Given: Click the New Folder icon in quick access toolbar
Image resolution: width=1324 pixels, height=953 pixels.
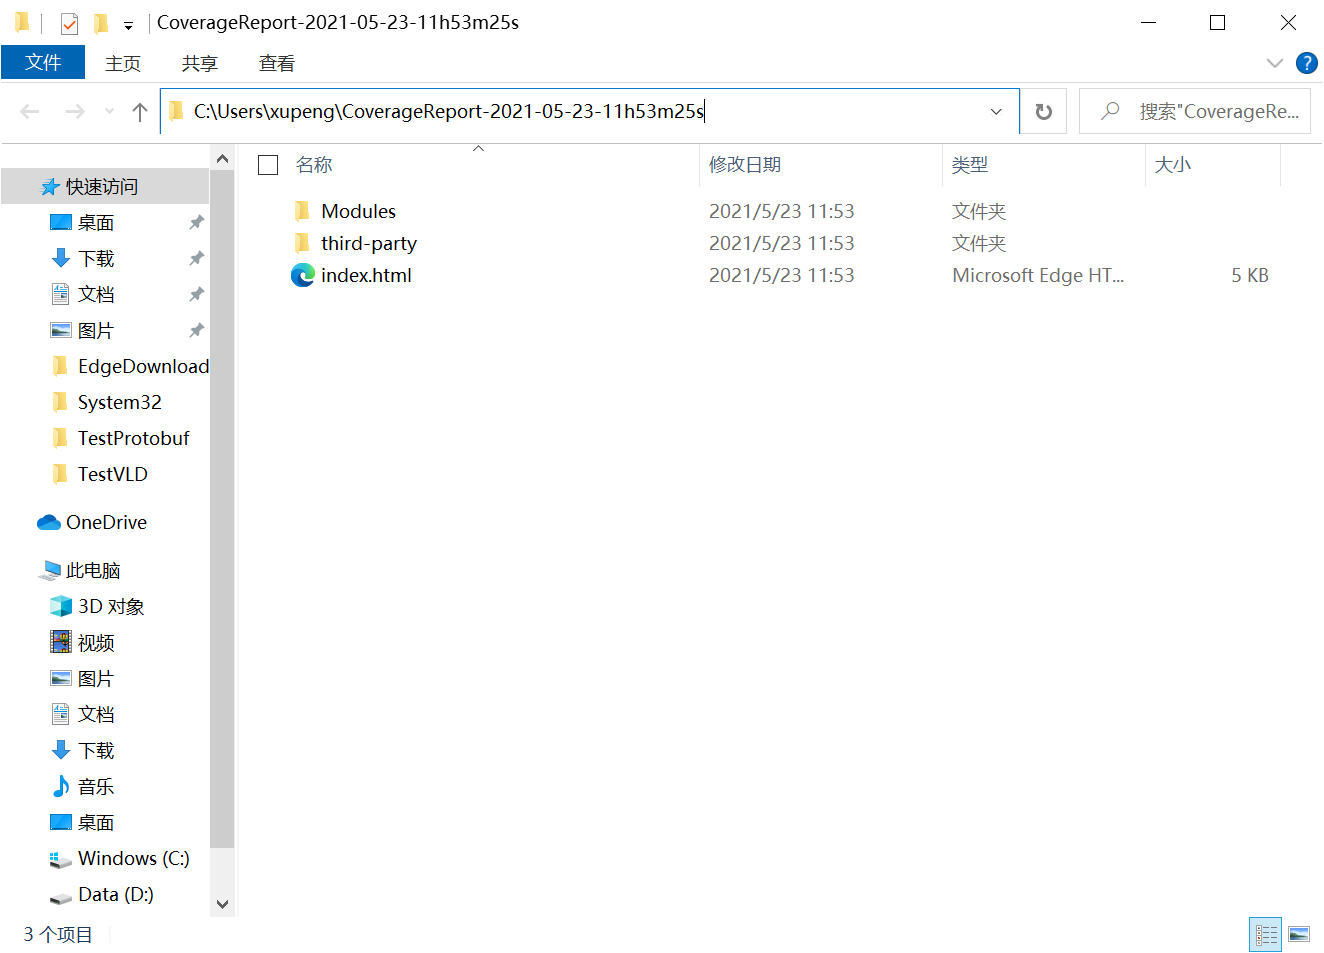Looking at the screenshot, I should point(100,22).
